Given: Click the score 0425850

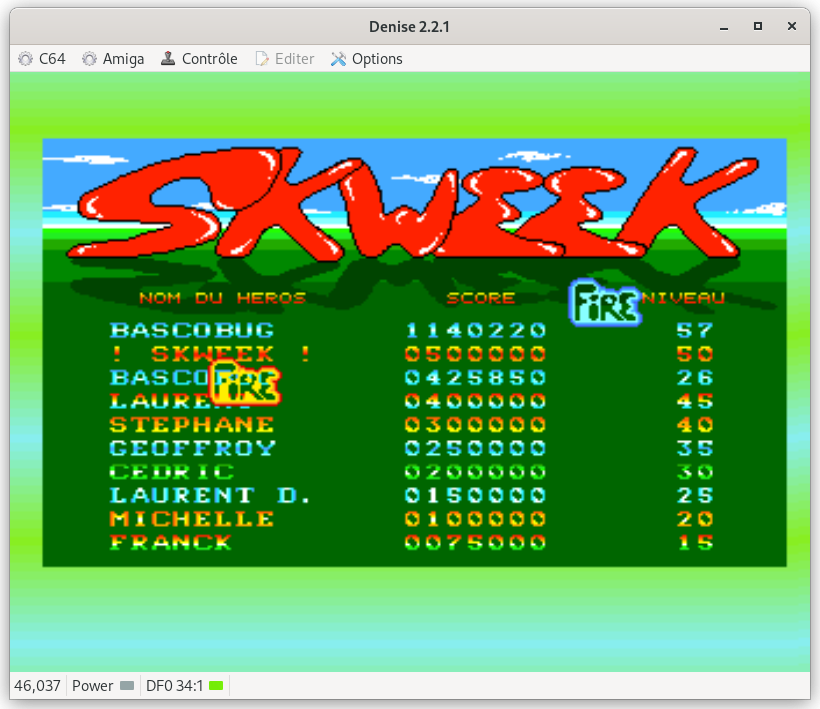Looking at the screenshot, I should point(475,378).
